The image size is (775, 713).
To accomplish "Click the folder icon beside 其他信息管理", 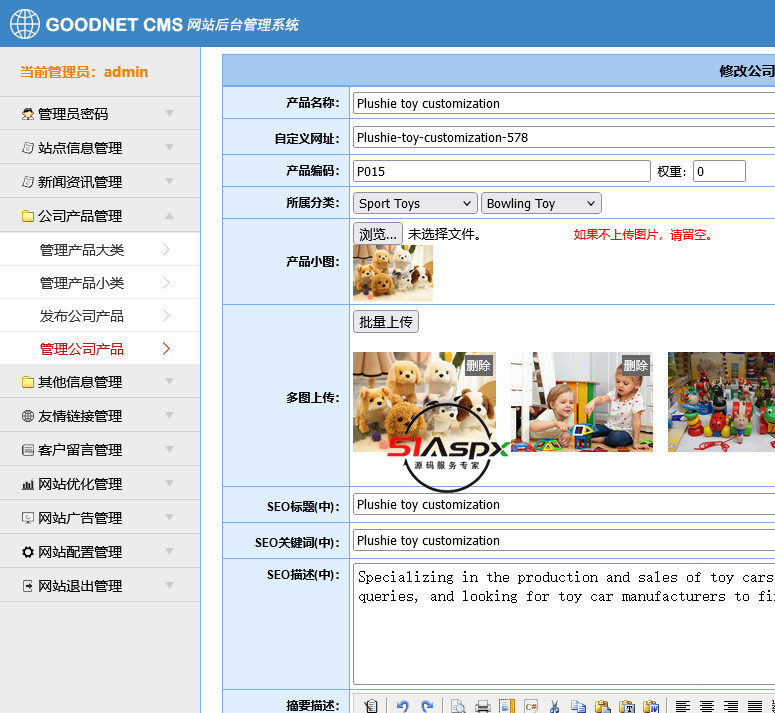I will click(x=28, y=382).
